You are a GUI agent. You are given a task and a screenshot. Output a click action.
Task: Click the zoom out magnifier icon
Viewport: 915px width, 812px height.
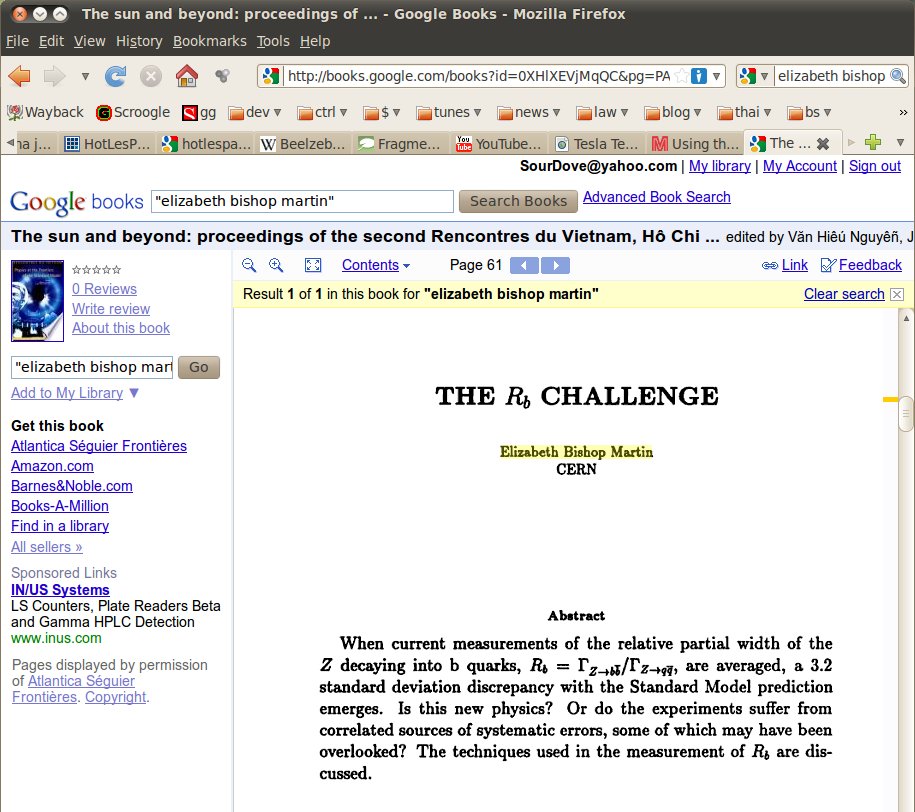click(249, 265)
